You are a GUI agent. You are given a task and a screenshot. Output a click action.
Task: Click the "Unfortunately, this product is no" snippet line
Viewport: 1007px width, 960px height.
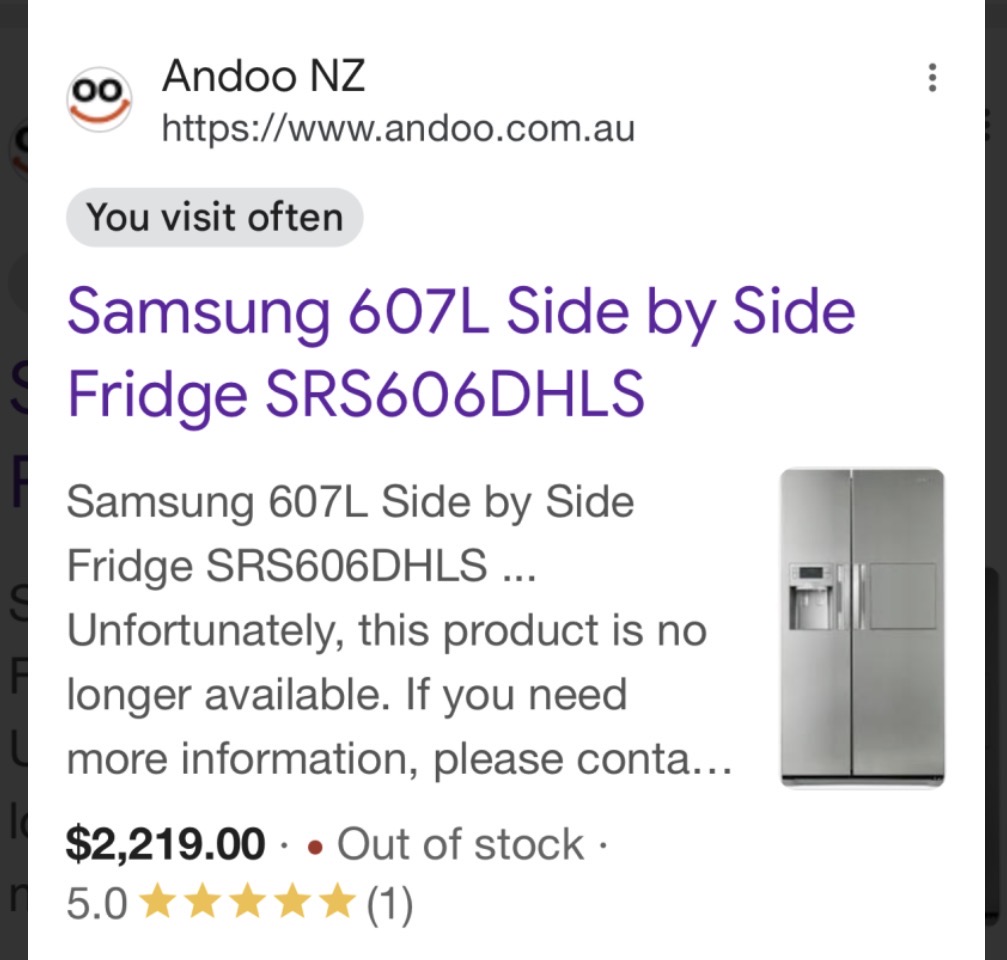(386, 630)
